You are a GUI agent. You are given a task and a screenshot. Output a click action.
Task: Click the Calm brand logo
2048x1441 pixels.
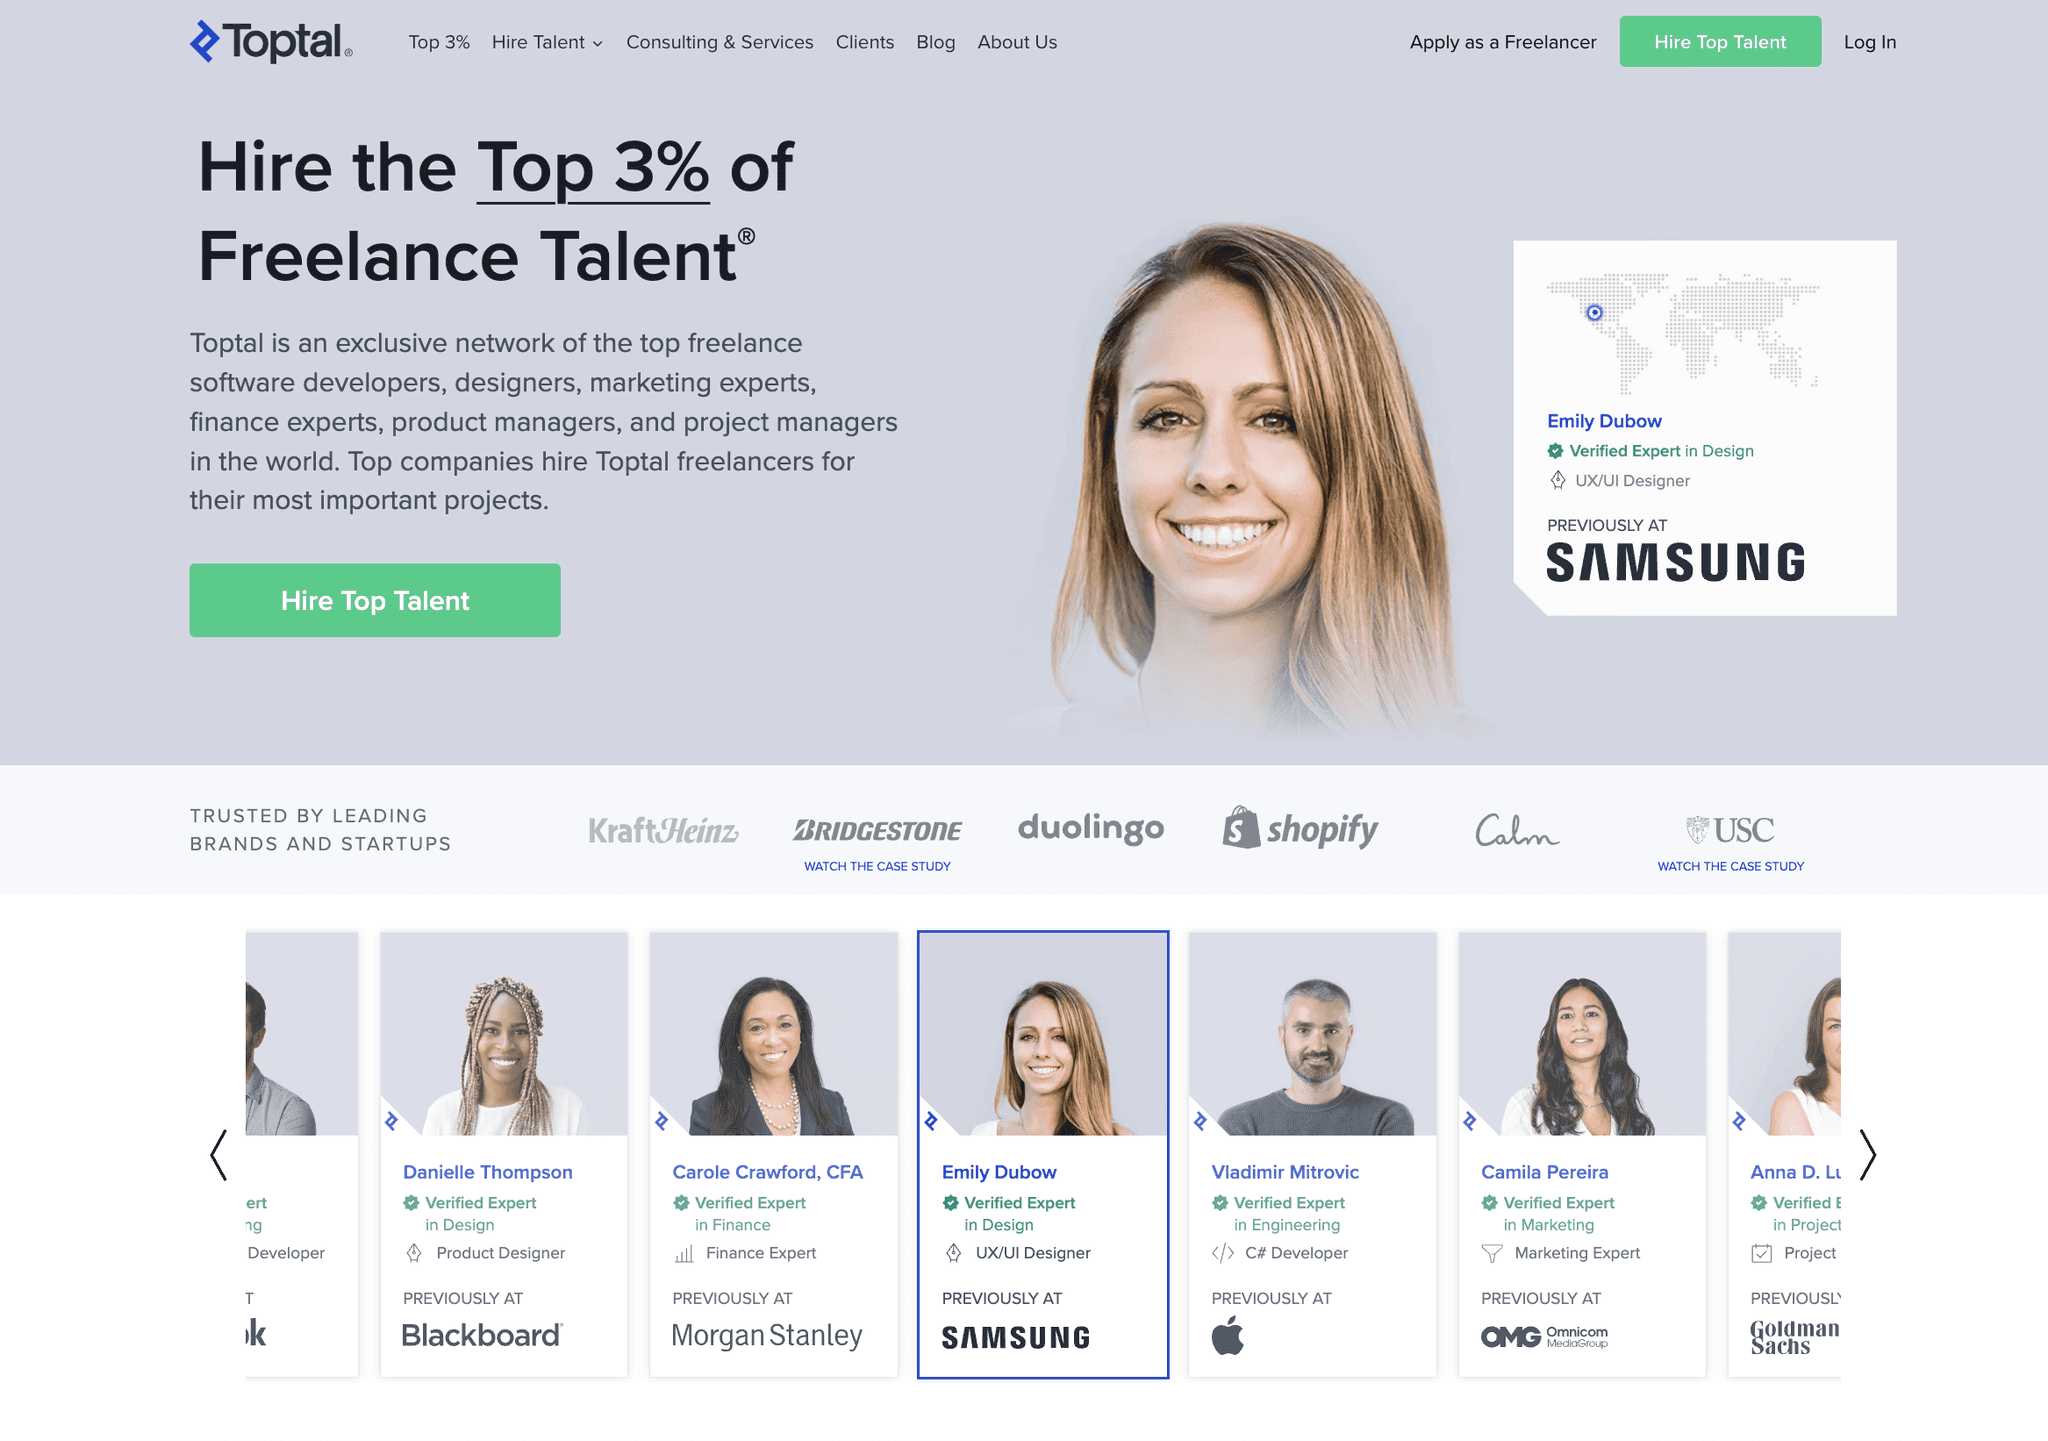[1517, 830]
